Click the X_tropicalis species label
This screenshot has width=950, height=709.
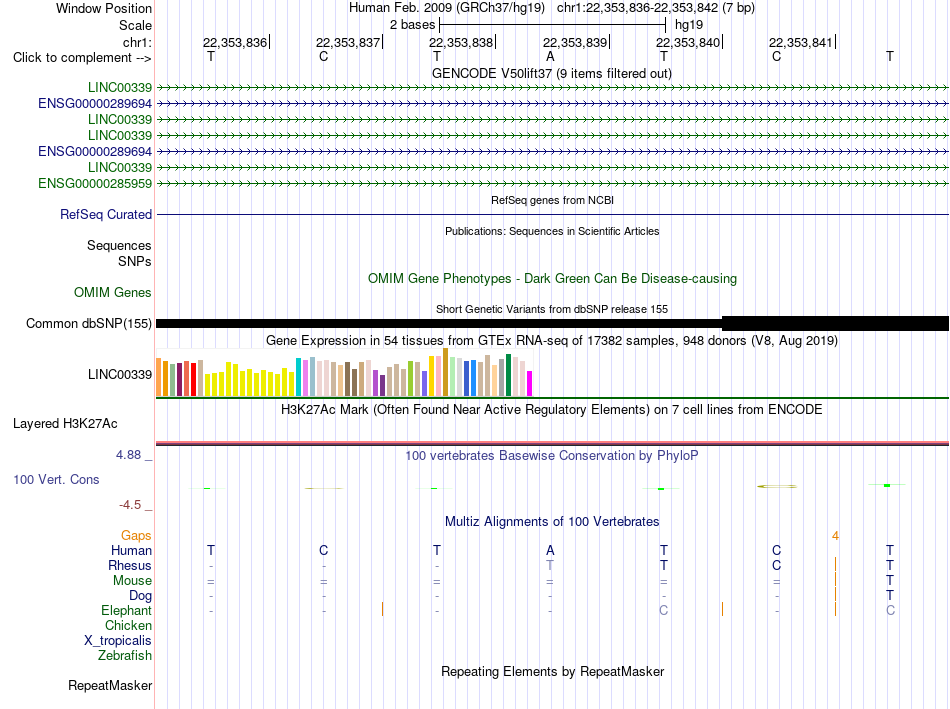118,641
